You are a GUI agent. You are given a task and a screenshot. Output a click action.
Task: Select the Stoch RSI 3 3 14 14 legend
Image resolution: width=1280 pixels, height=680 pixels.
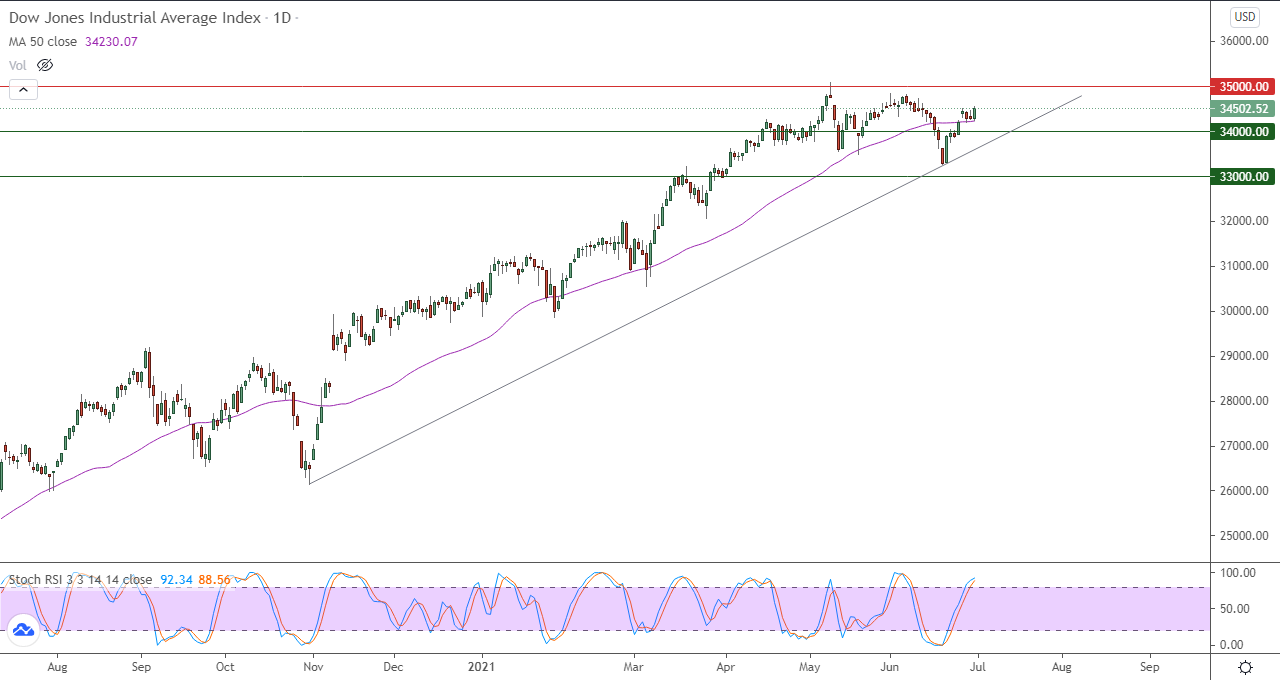tap(80, 579)
